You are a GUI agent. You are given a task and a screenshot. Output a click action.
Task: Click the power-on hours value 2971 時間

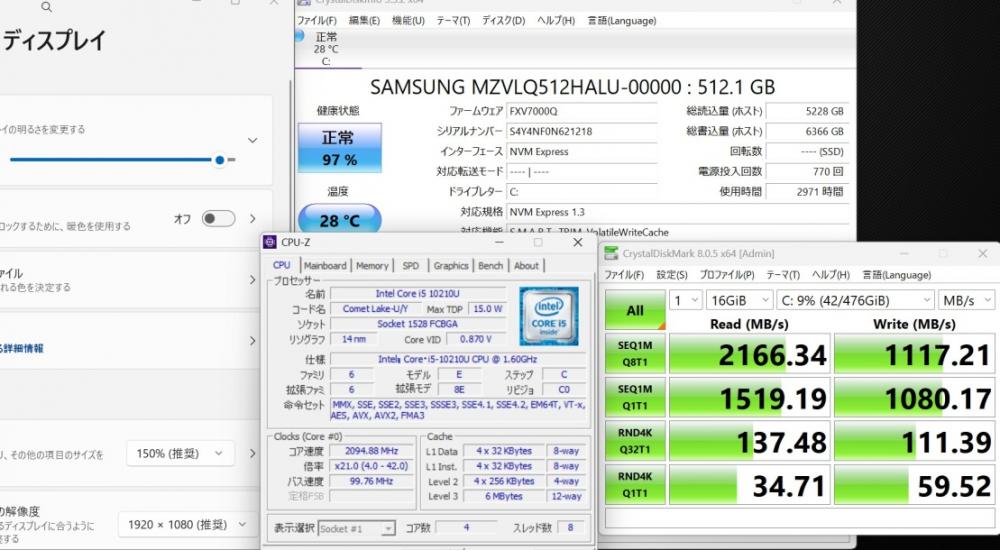click(x=807, y=191)
